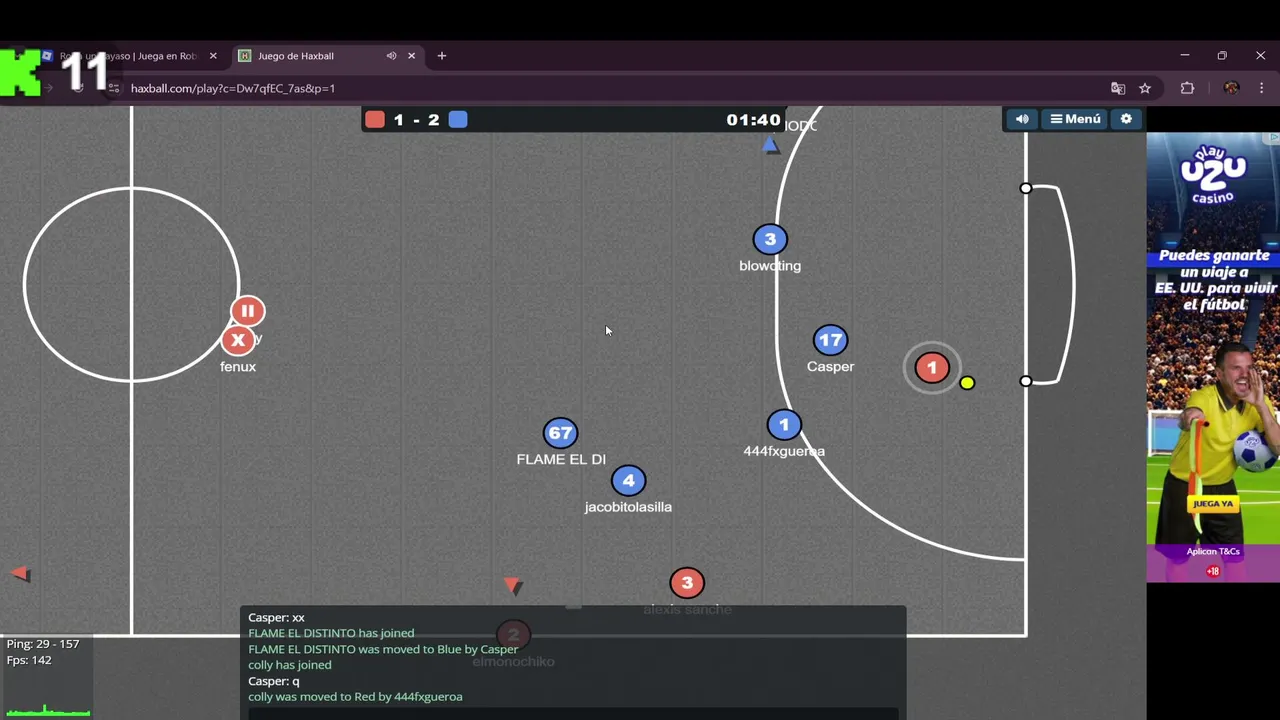Open Haxball settings gear icon
Image resolution: width=1280 pixels, height=720 pixels.
point(1126,119)
